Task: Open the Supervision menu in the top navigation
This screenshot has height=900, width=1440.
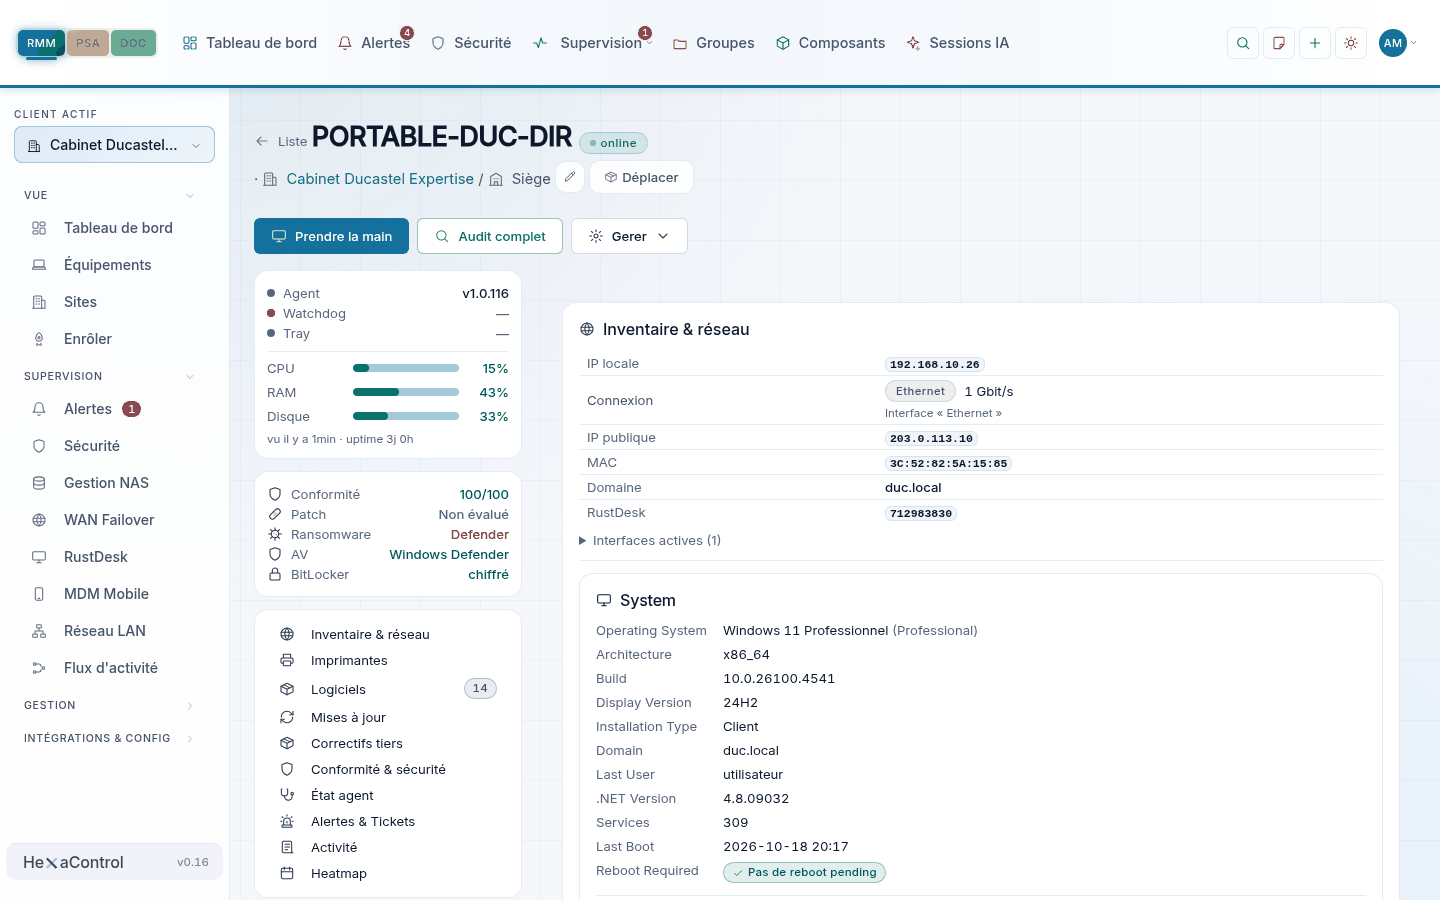Action: 592,43
